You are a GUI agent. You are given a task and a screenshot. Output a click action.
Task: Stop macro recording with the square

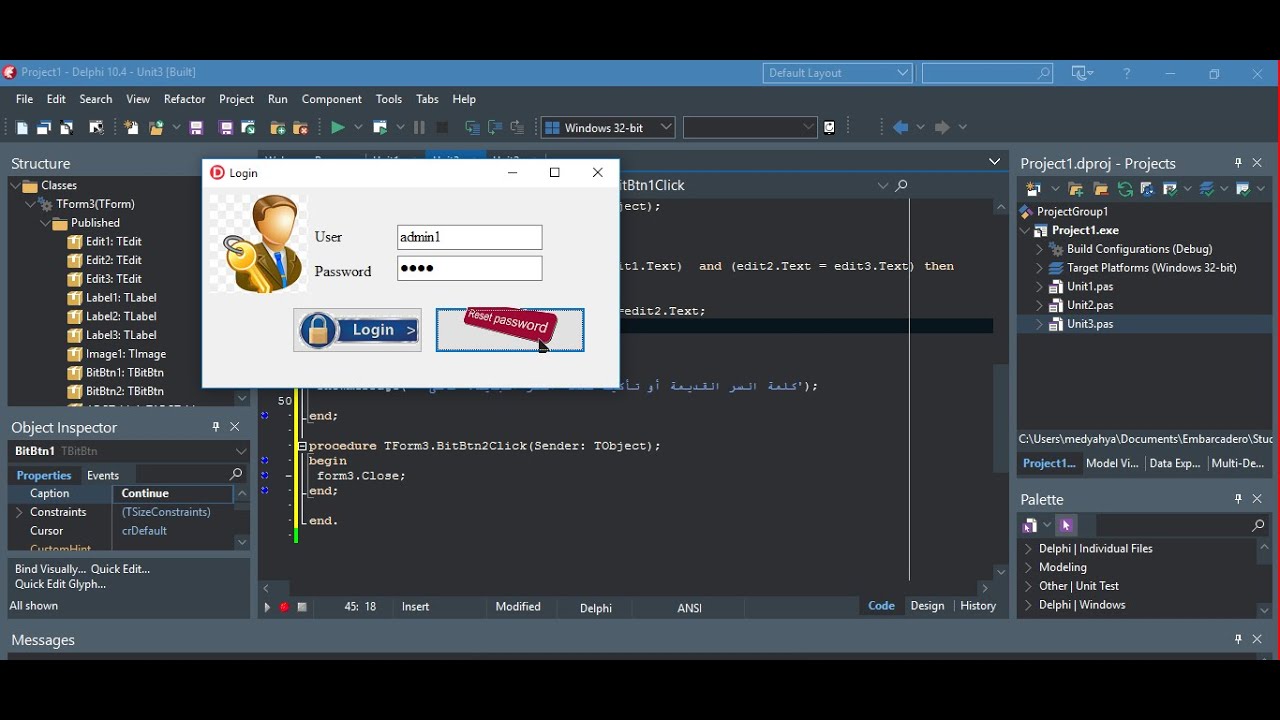point(303,608)
